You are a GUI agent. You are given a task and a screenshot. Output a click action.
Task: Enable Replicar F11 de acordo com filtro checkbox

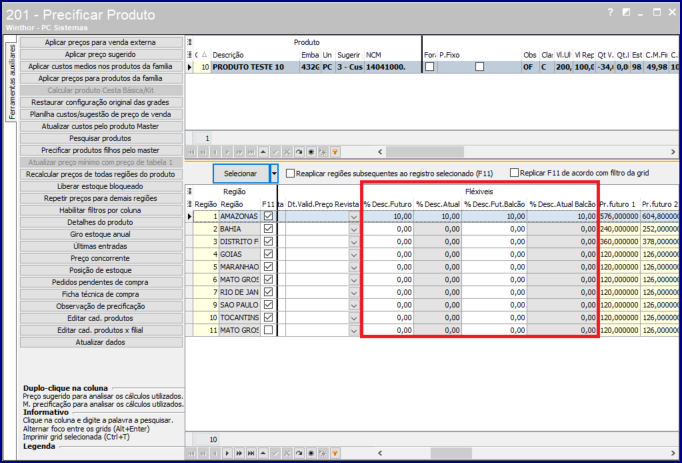click(515, 173)
